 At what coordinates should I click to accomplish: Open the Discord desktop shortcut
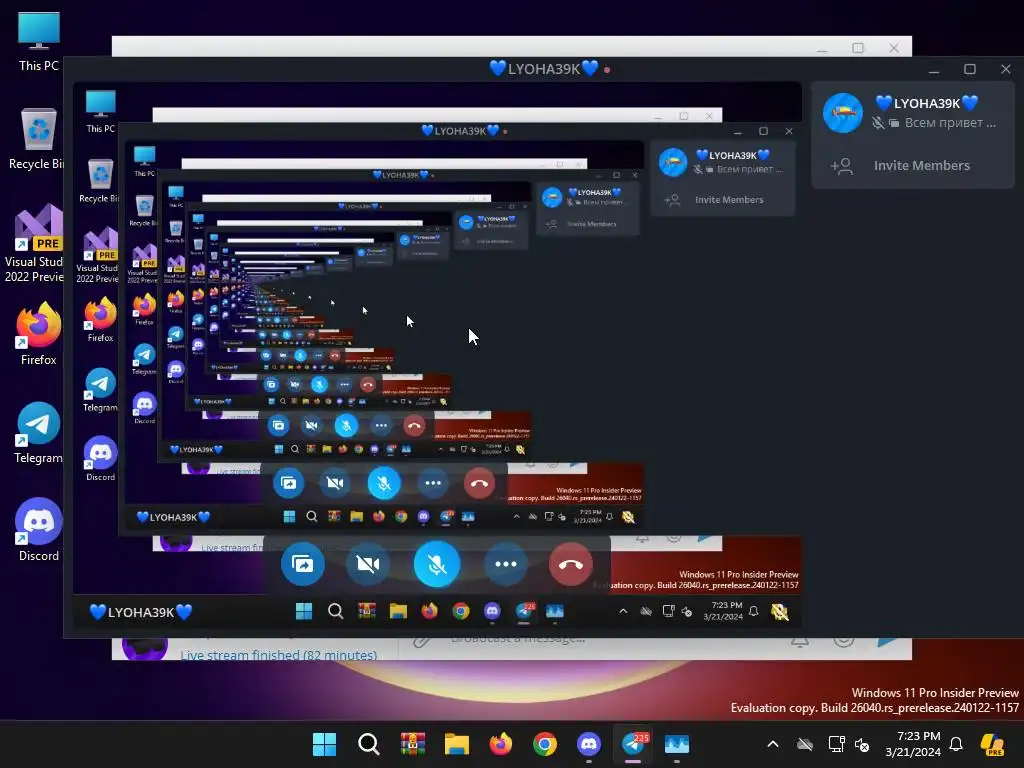click(x=39, y=530)
